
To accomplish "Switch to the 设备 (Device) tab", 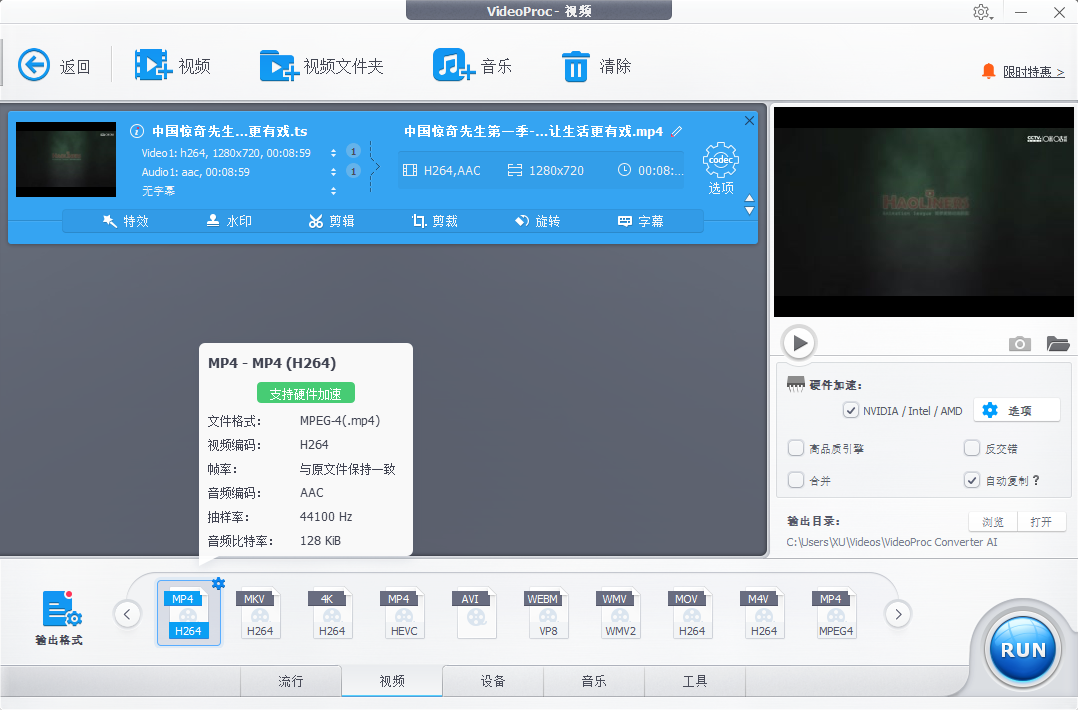I will 493,681.
